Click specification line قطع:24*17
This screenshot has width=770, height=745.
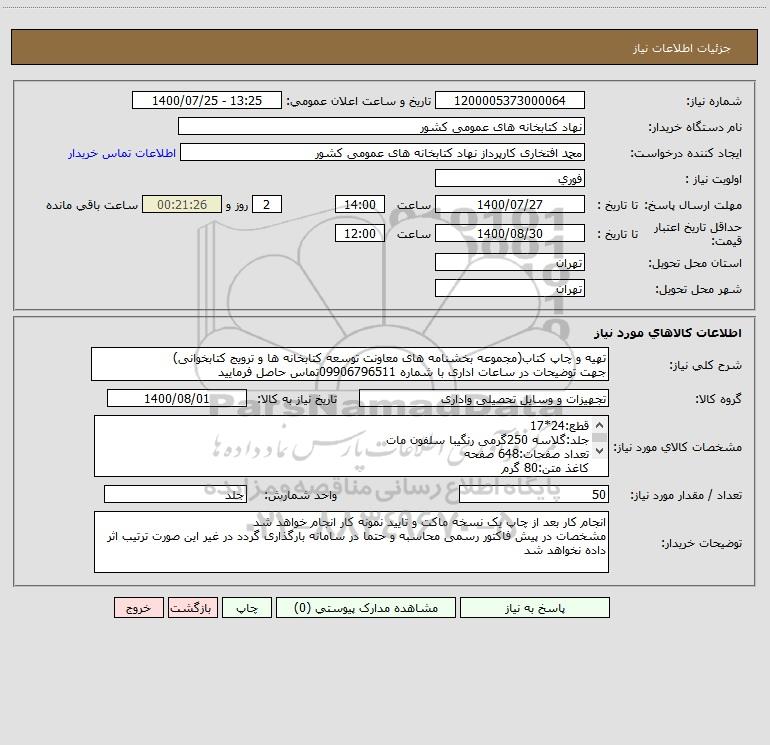[x=559, y=425]
